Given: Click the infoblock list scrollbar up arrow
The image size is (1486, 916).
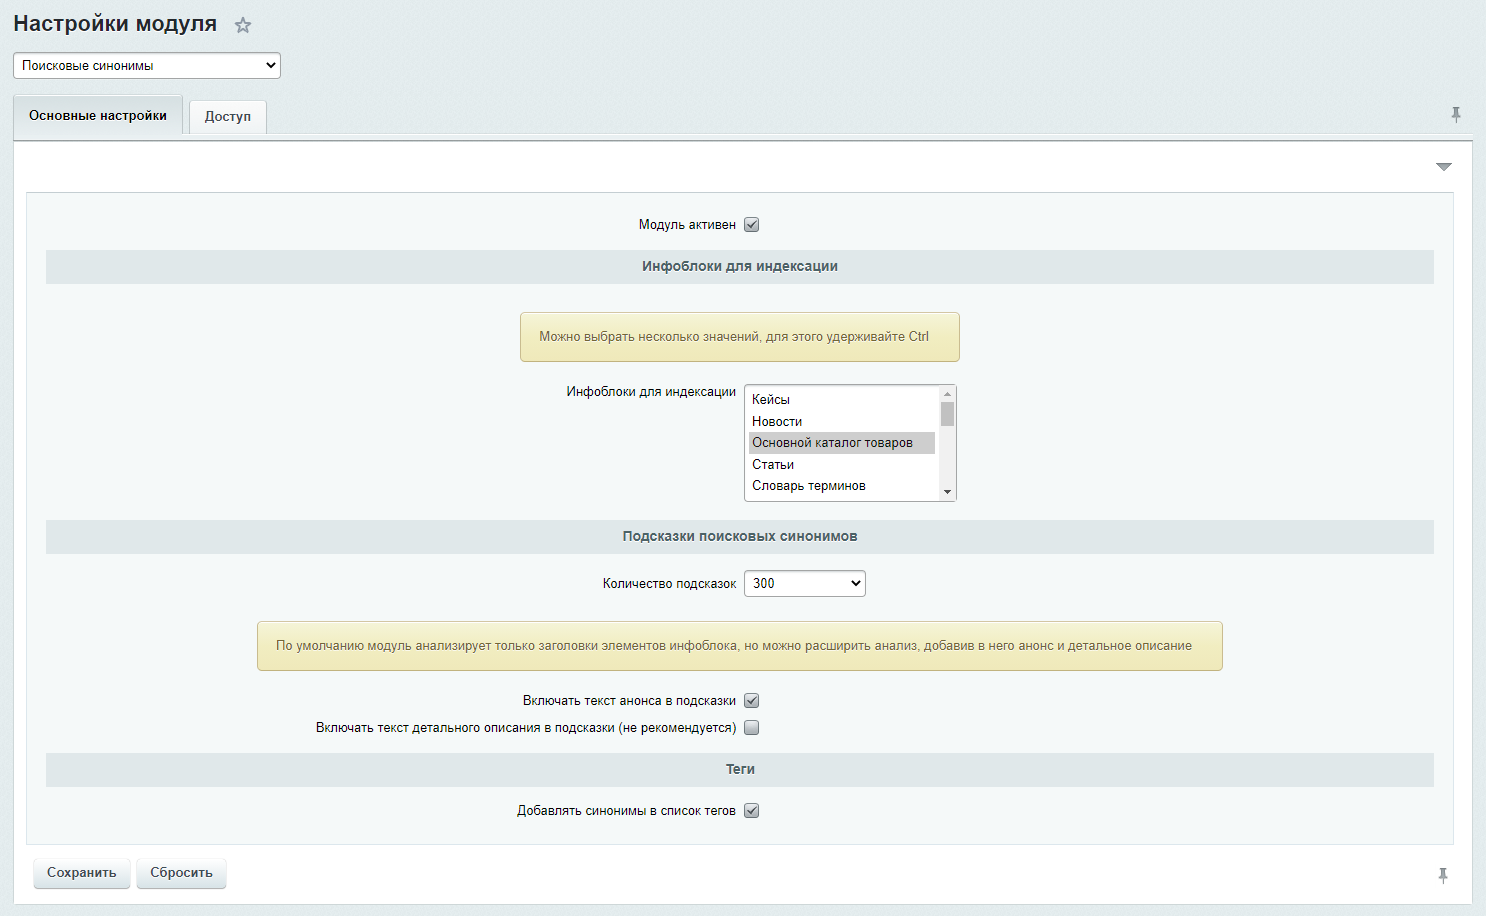Looking at the screenshot, I should [947, 394].
